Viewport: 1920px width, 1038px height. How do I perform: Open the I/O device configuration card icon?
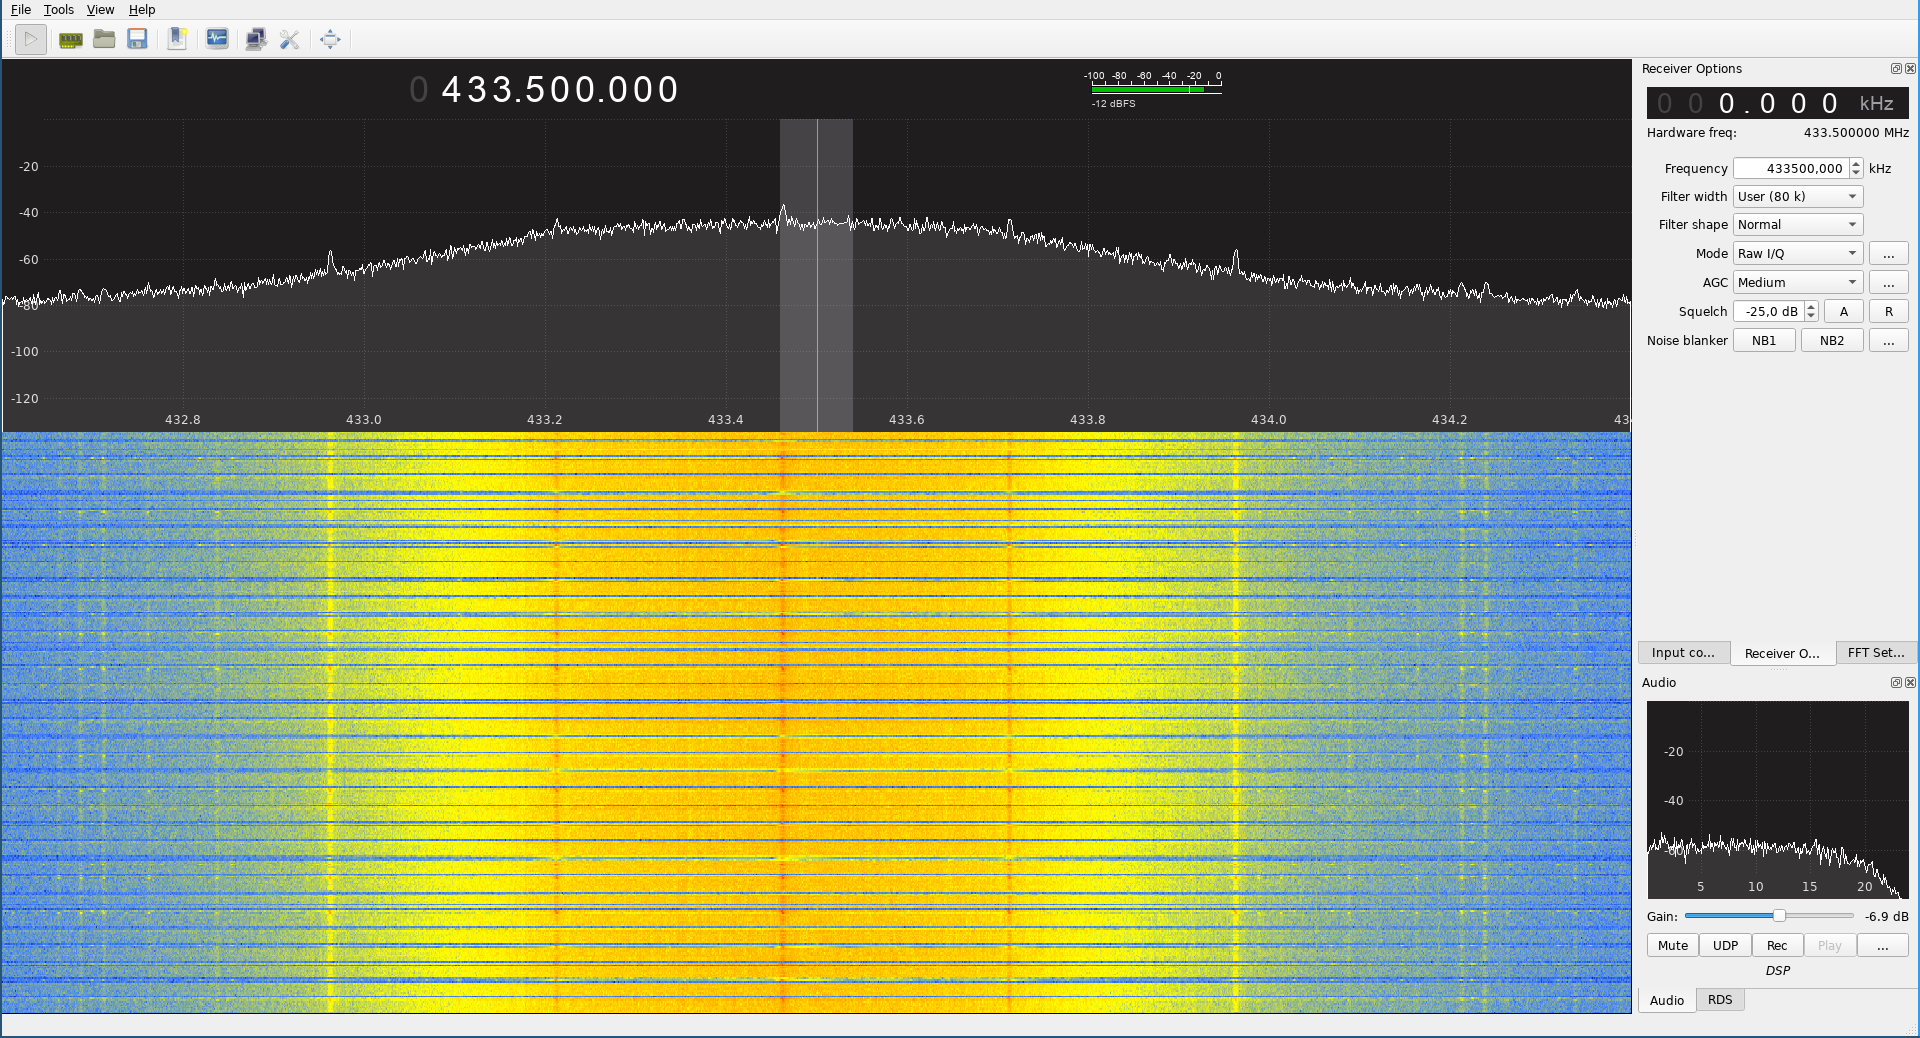point(71,40)
